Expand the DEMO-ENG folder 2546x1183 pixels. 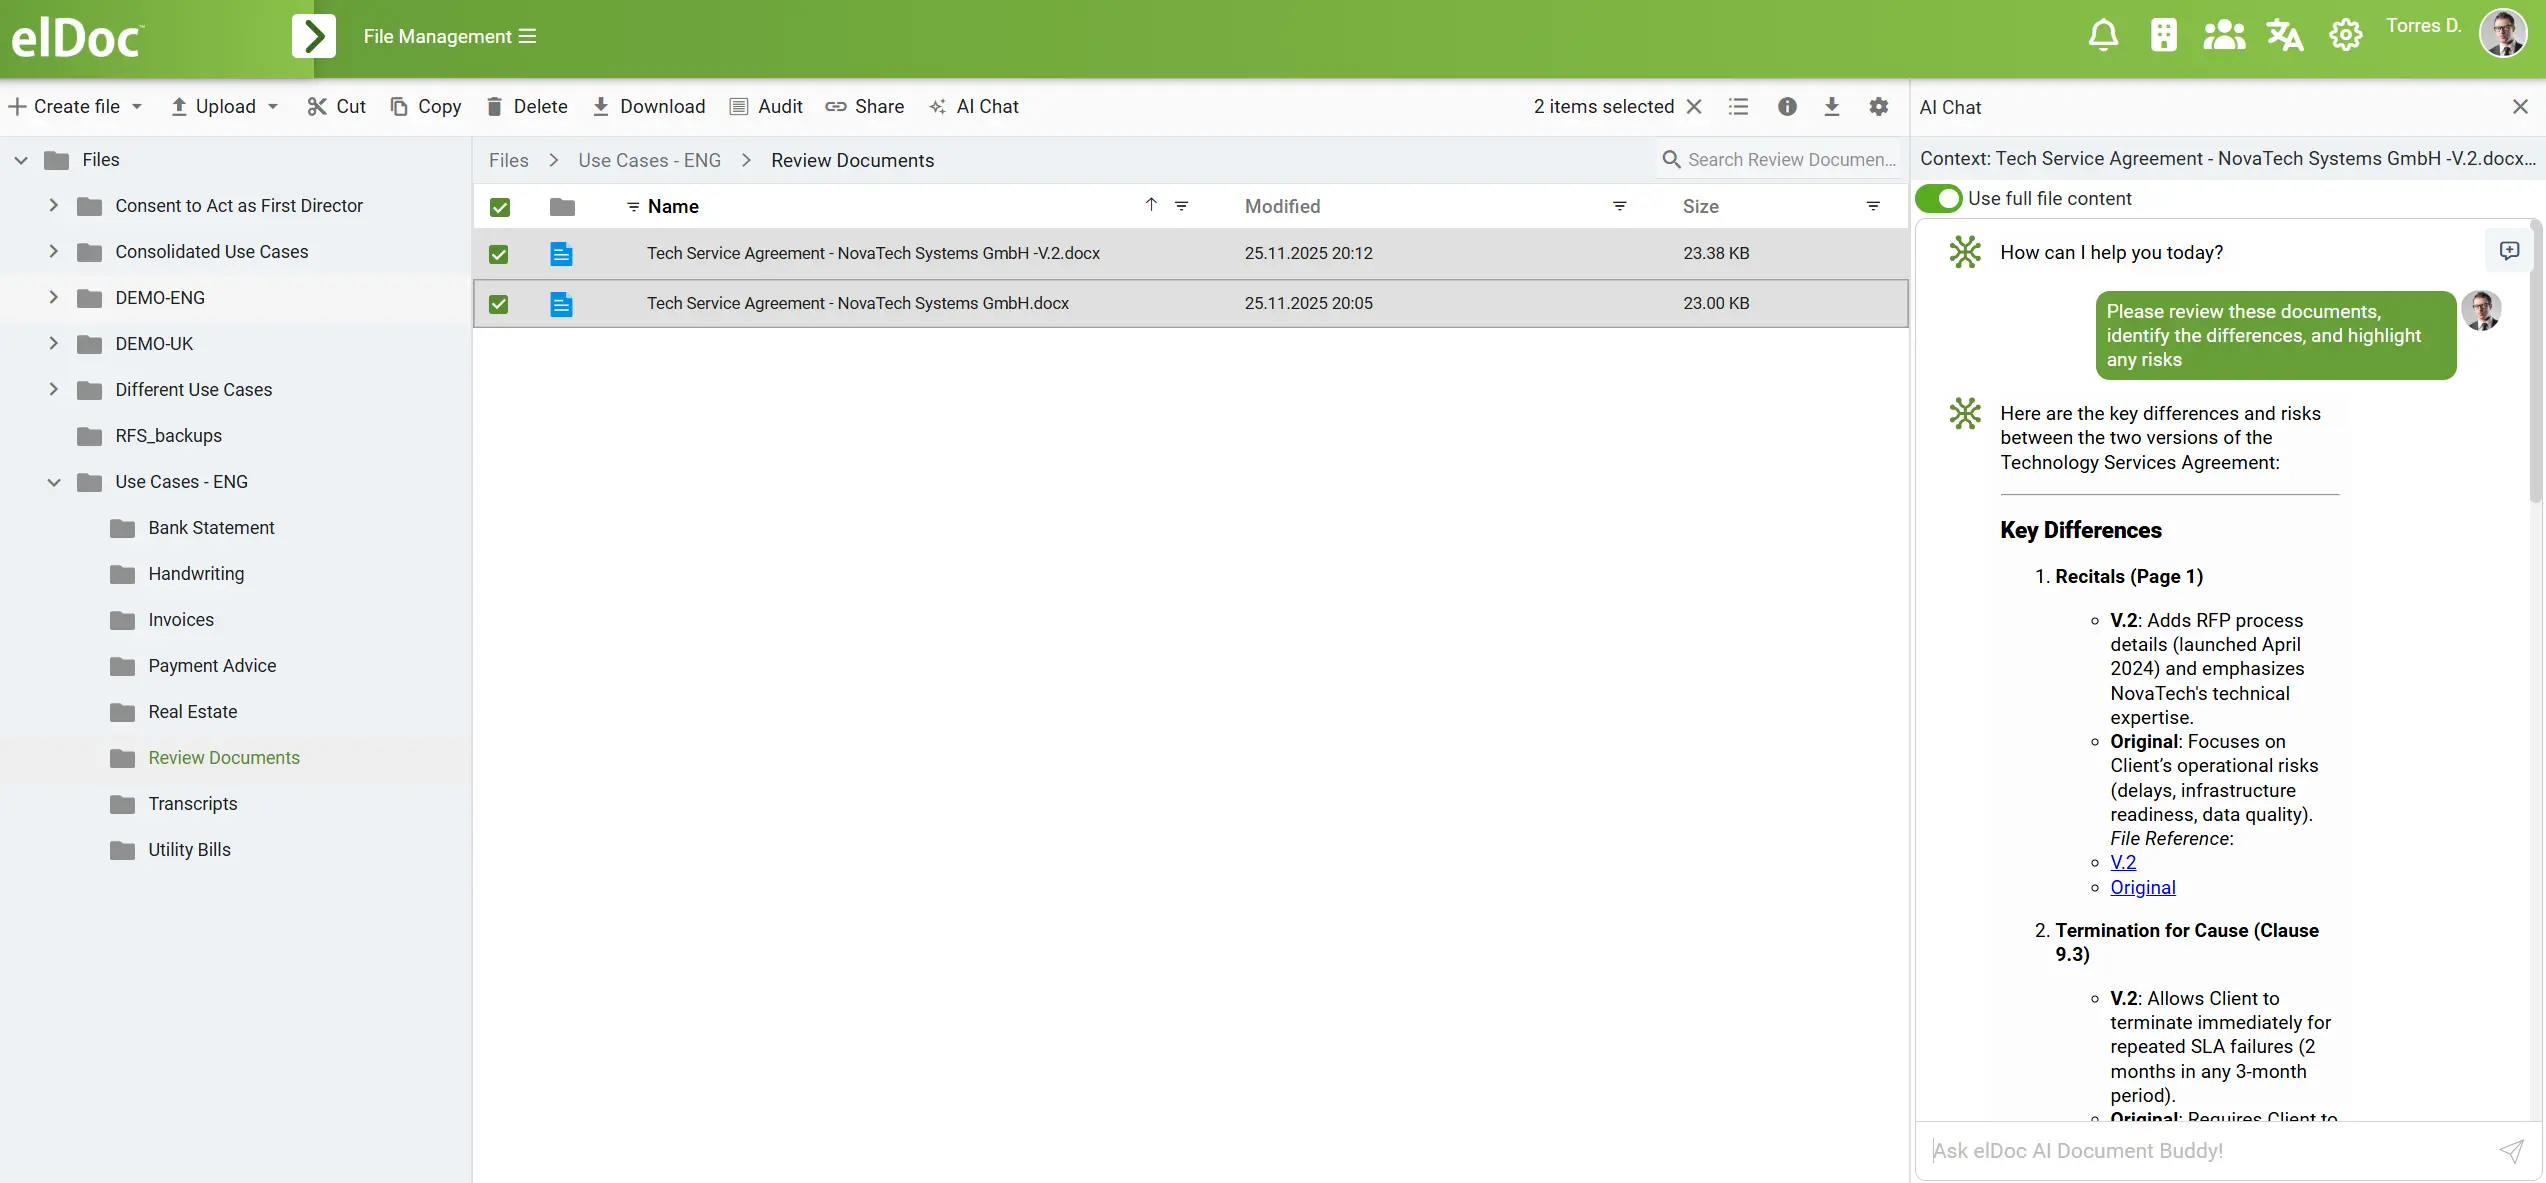point(54,298)
